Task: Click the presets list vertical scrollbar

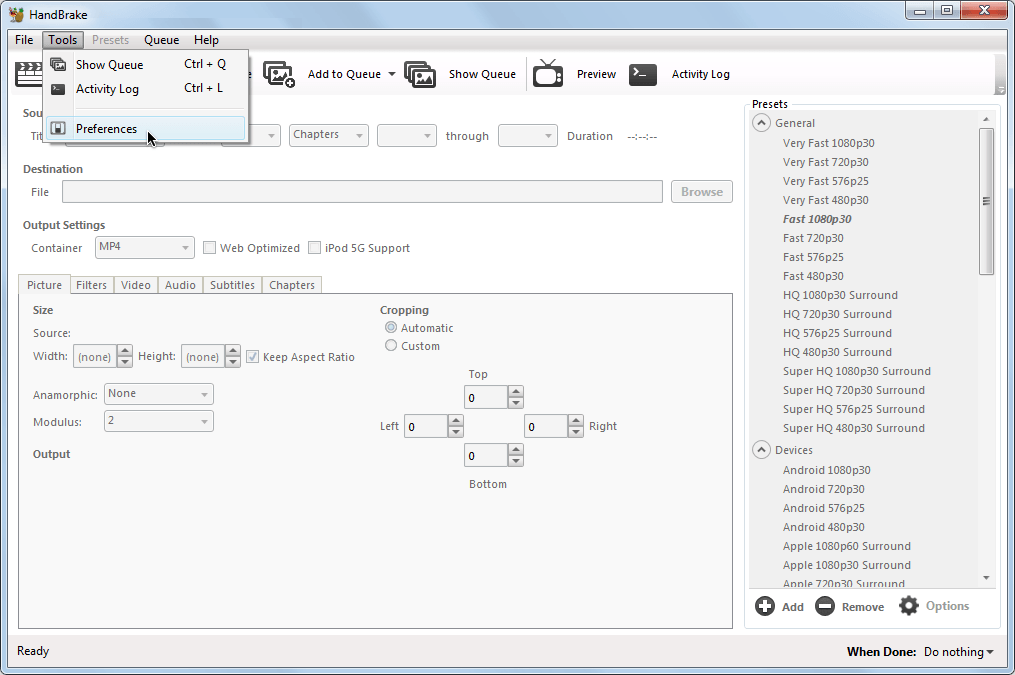Action: [x=986, y=200]
